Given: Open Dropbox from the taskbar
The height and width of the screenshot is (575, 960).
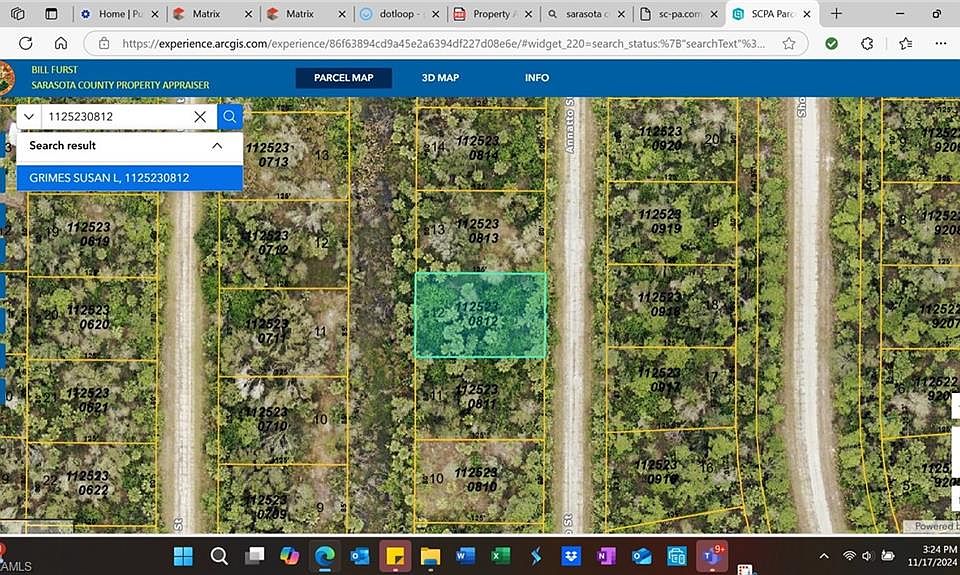Looking at the screenshot, I should 571,556.
